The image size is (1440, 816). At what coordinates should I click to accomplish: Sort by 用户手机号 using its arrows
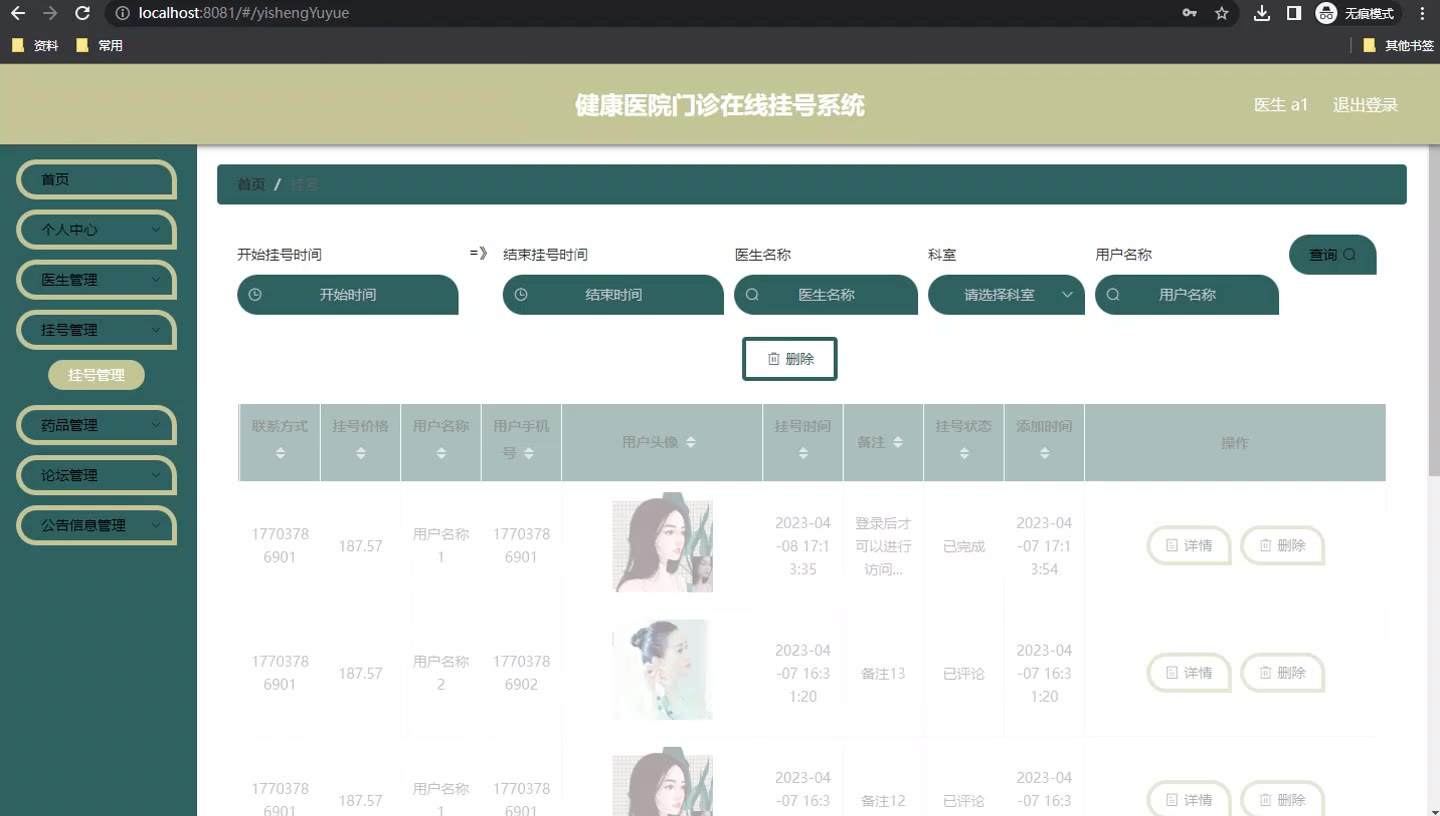pos(529,453)
